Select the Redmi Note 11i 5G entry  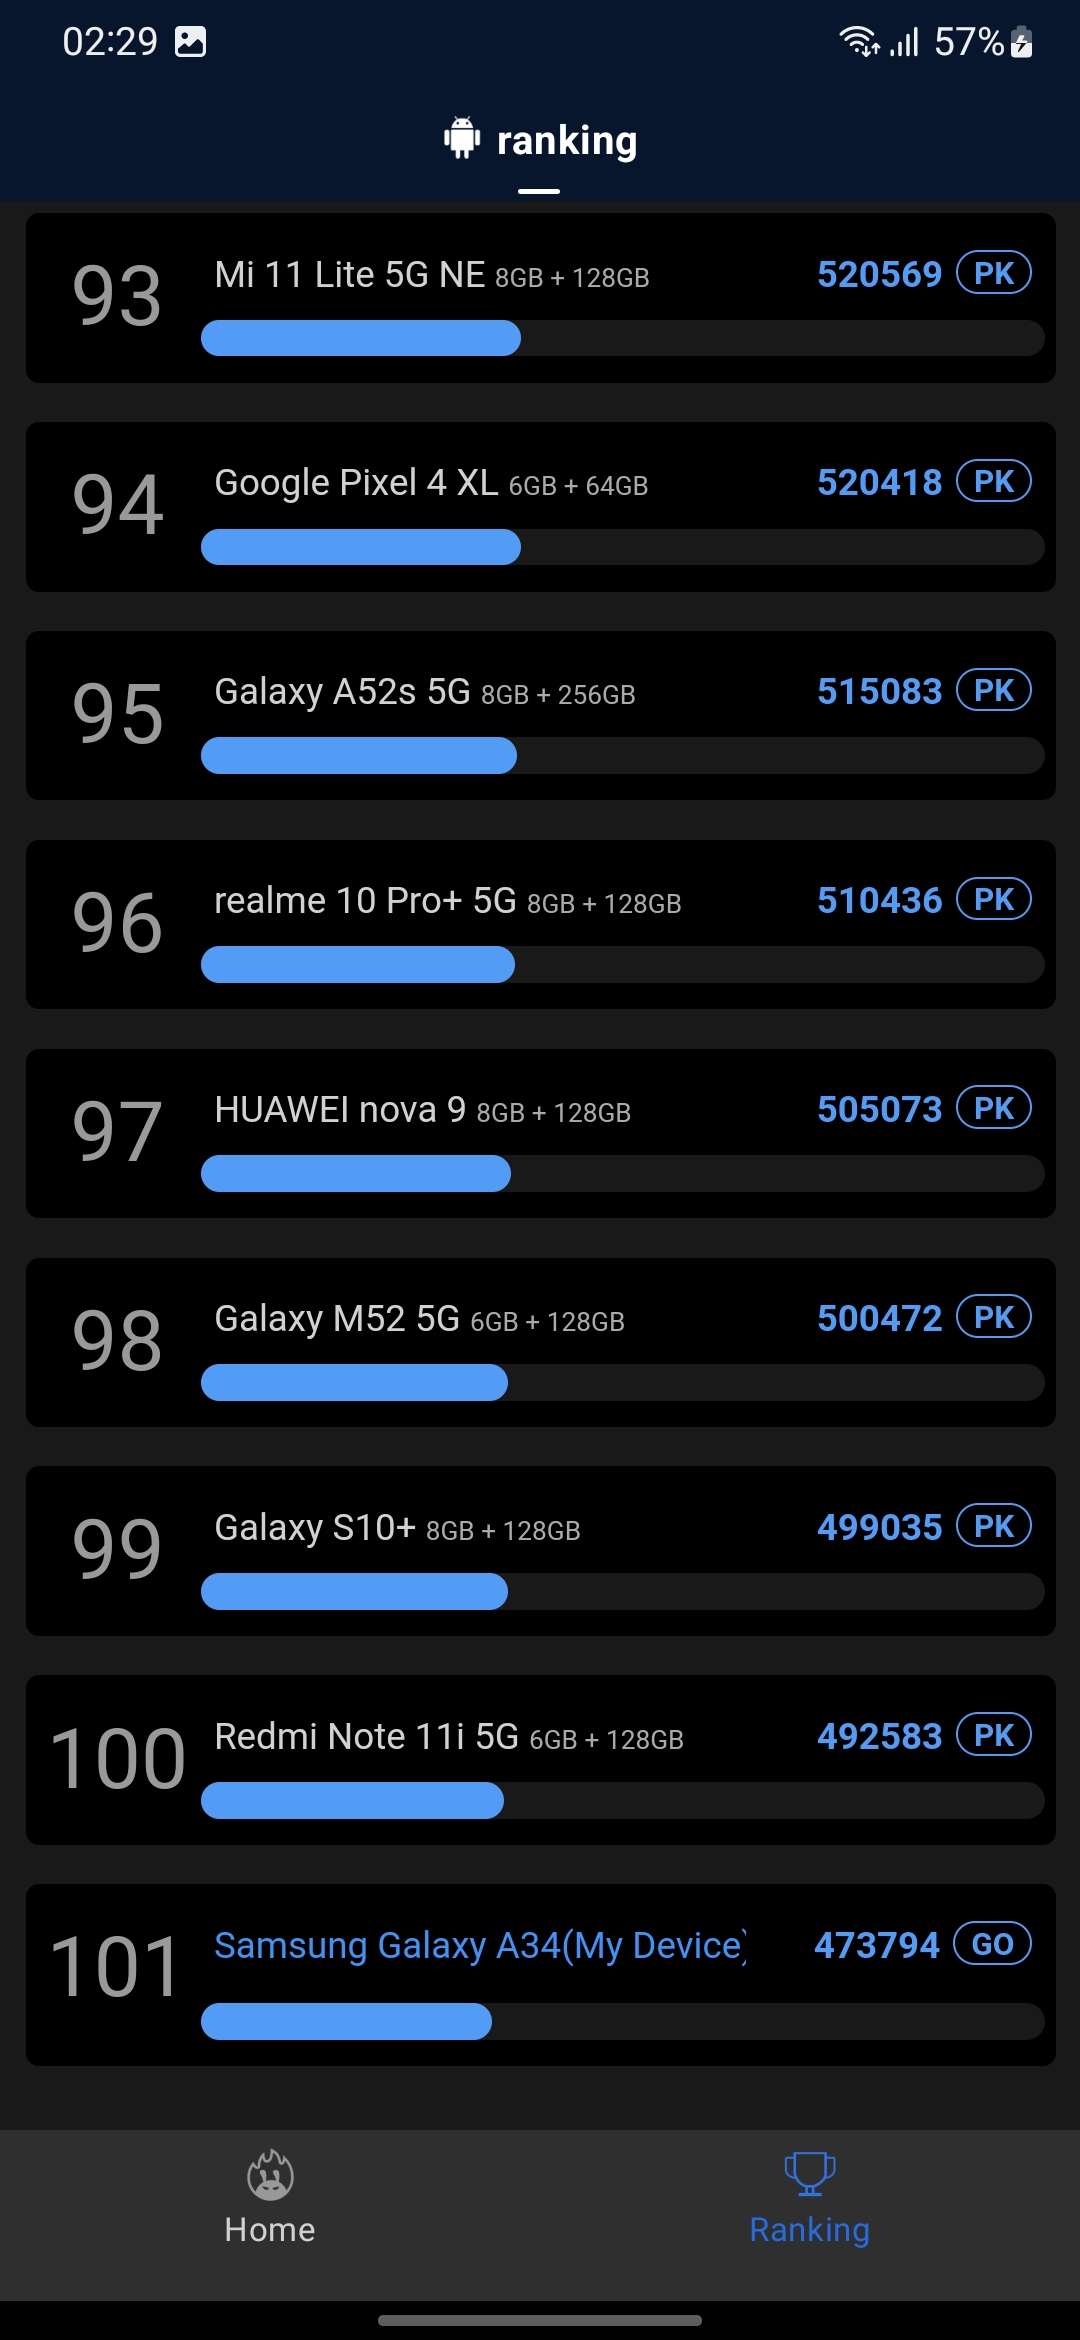click(x=448, y=1737)
